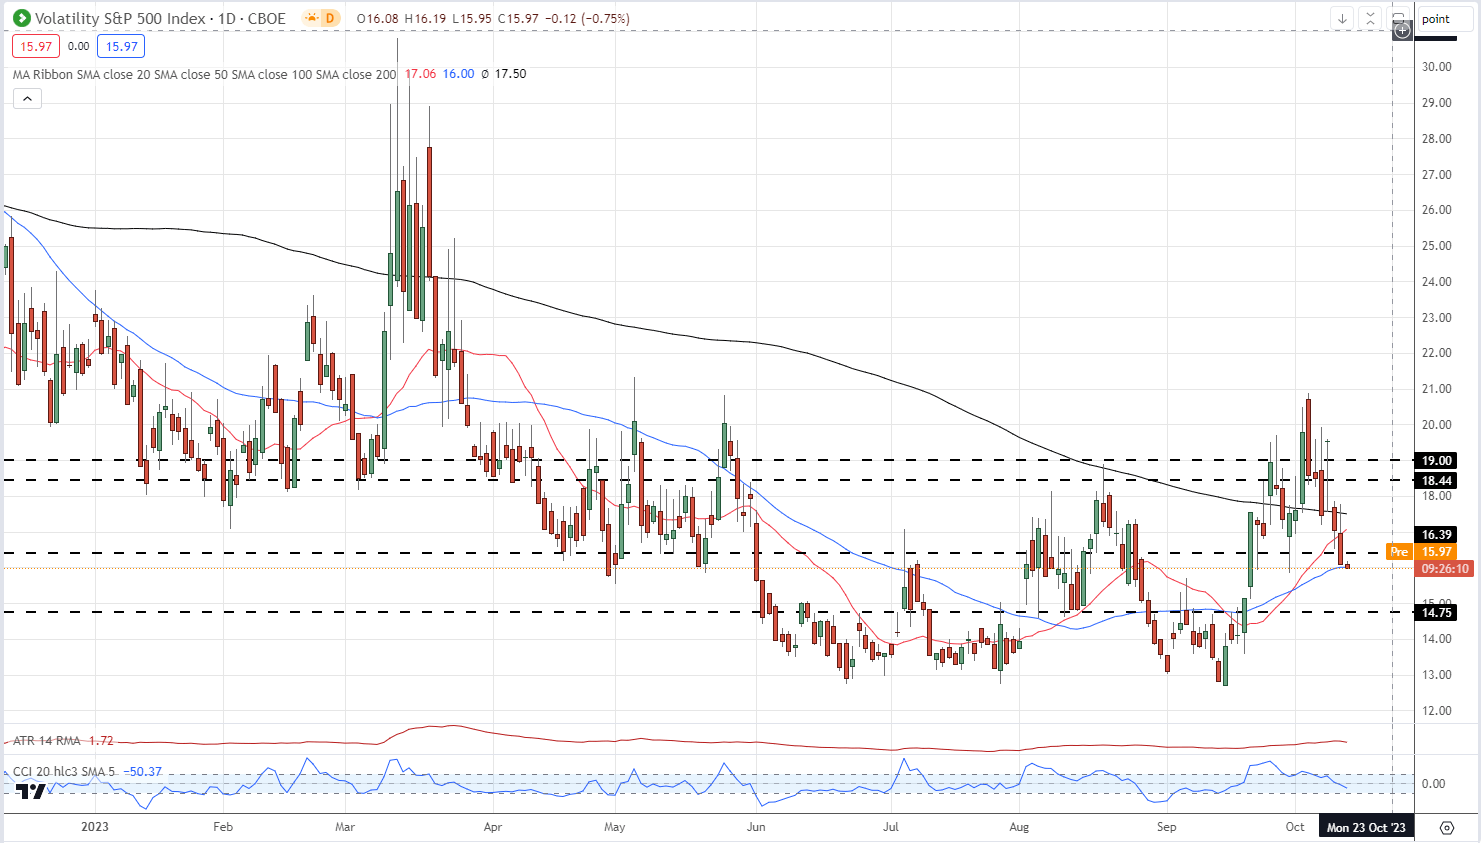Image resolution: width=1481 pixels, height=843 pixels.
Task: Click the 19.00 horizontal line price label
Action: (1437, 461)
